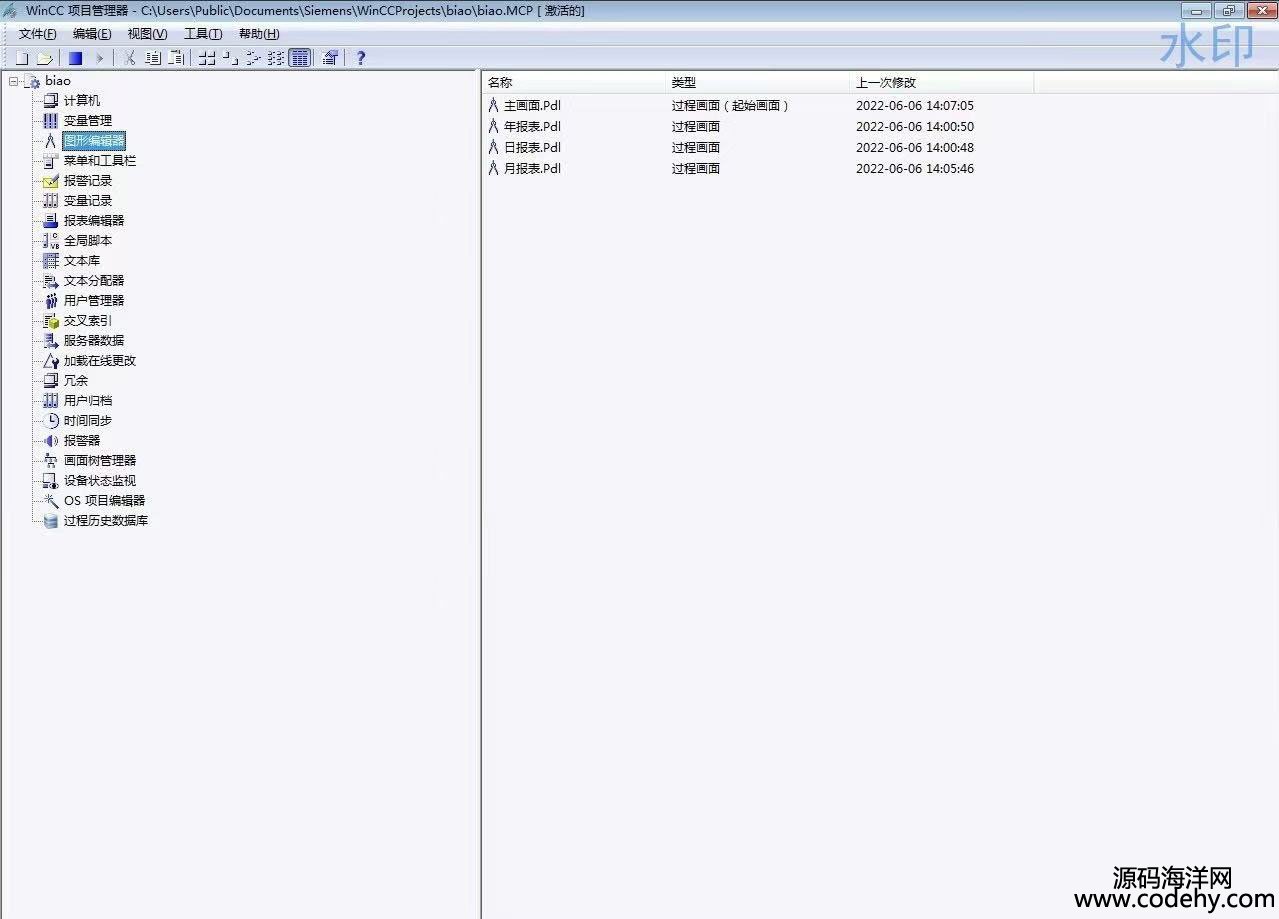
Task: Select file 主画面.Pdl
Action: coord(532,106)
